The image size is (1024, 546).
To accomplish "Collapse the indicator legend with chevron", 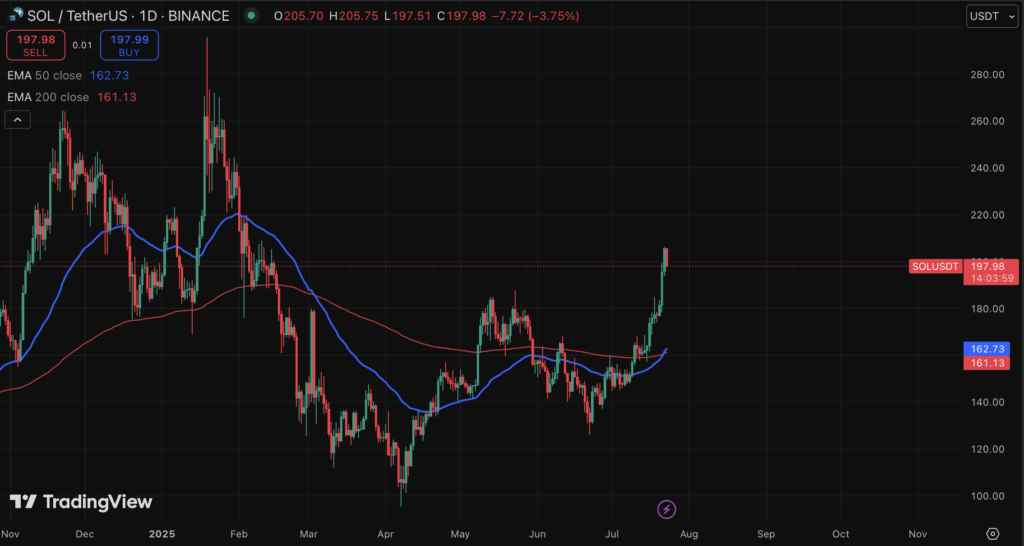I will click(x=18, y=120).
